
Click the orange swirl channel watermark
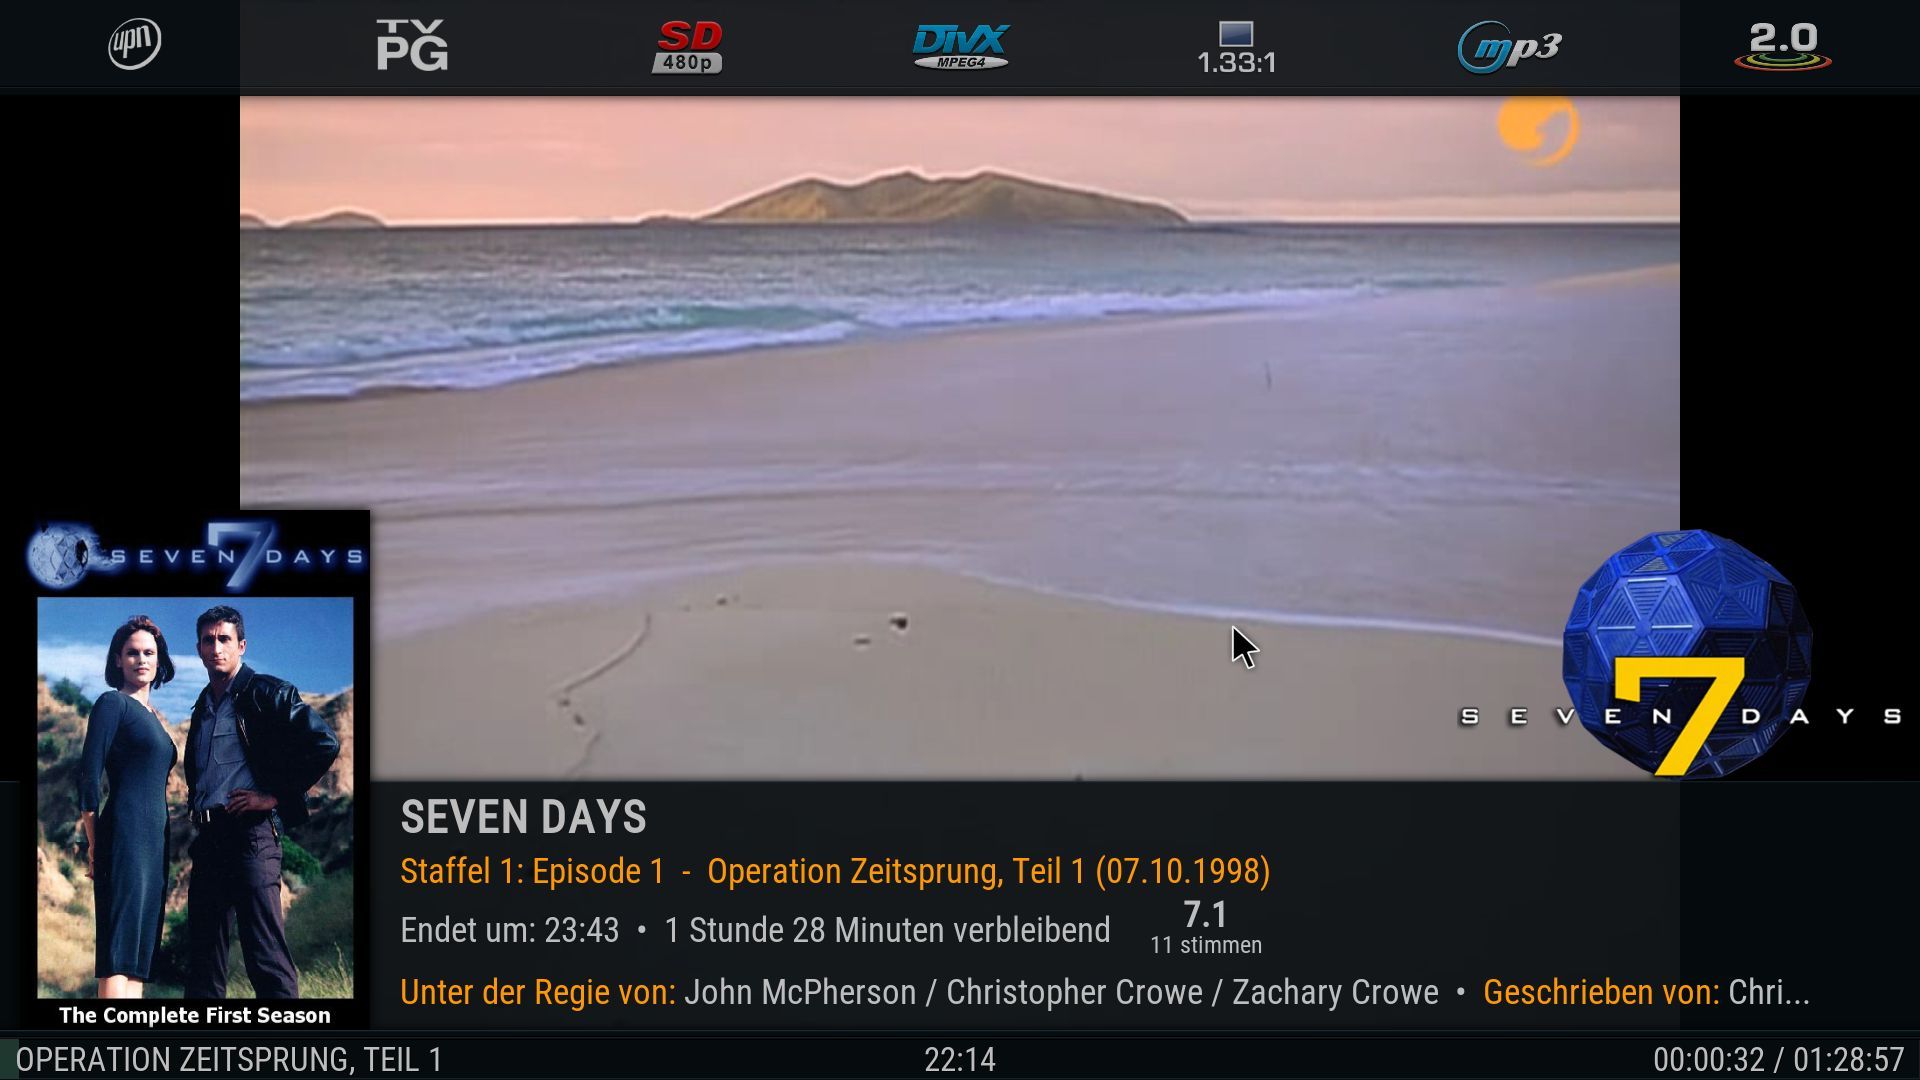tap(1537, 128)
